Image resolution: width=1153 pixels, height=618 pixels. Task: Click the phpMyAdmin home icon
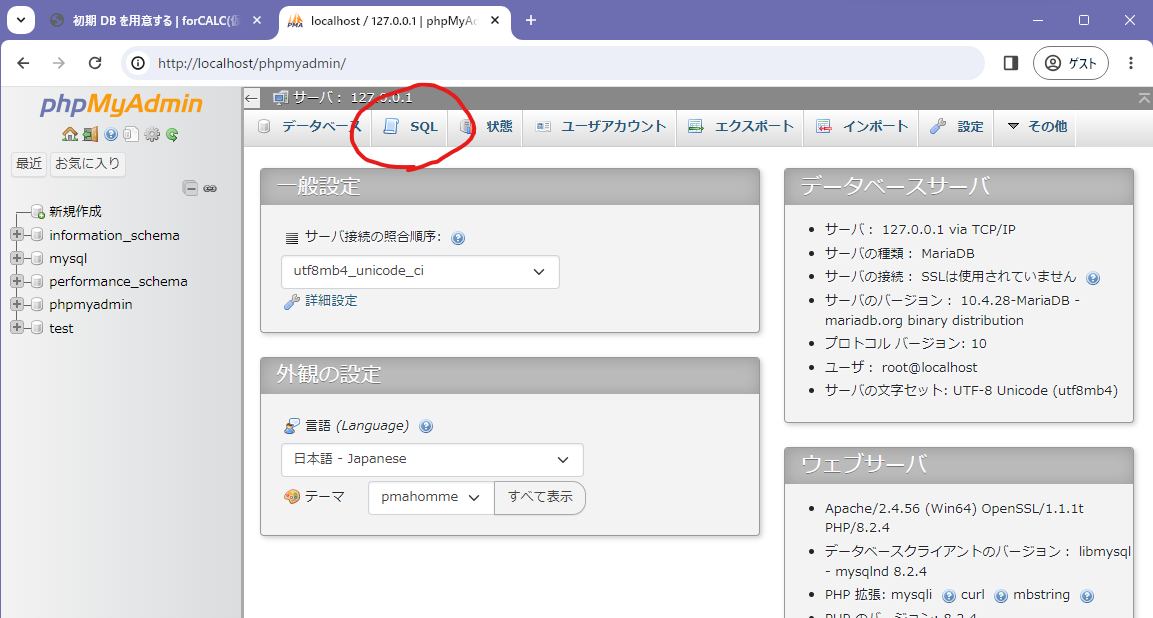point(69,134)
